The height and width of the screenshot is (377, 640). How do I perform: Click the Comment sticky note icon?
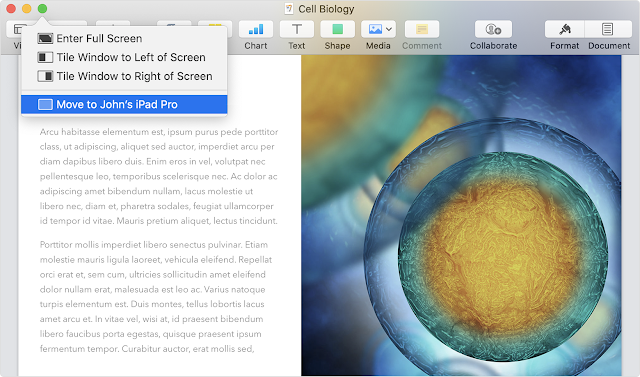pos(422,29)
